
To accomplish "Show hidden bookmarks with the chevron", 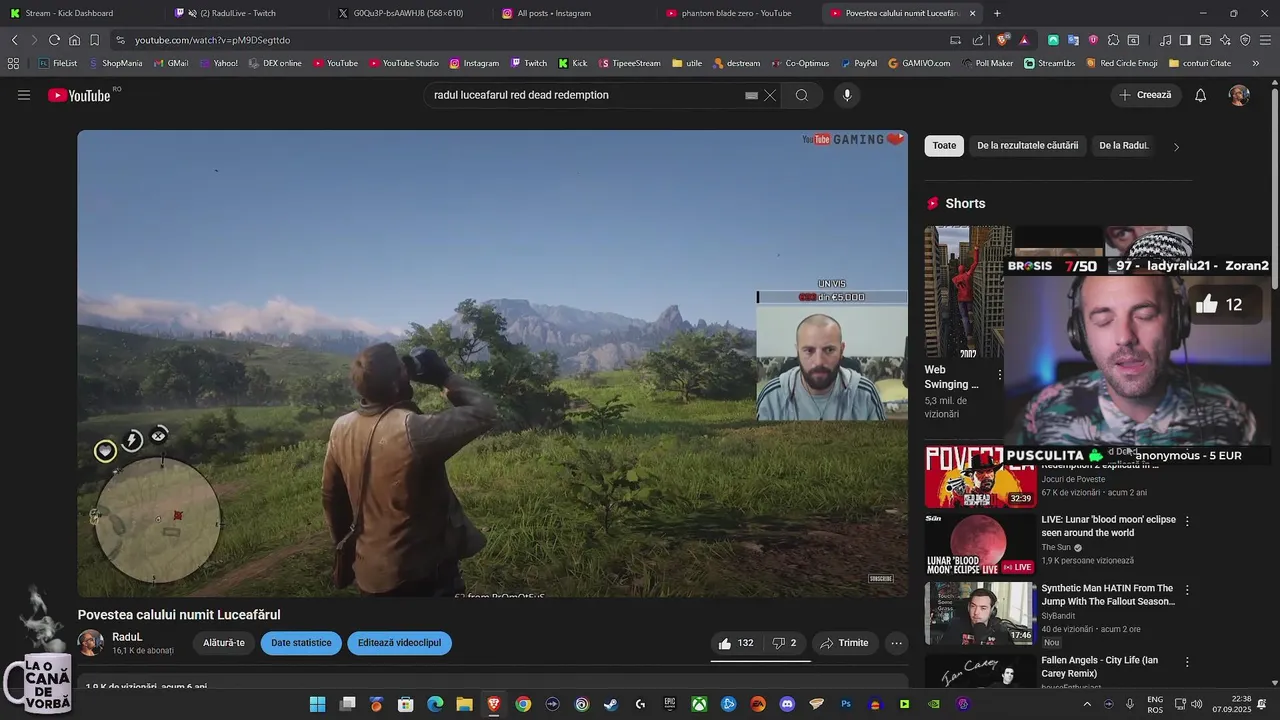I will point(1256,63).
